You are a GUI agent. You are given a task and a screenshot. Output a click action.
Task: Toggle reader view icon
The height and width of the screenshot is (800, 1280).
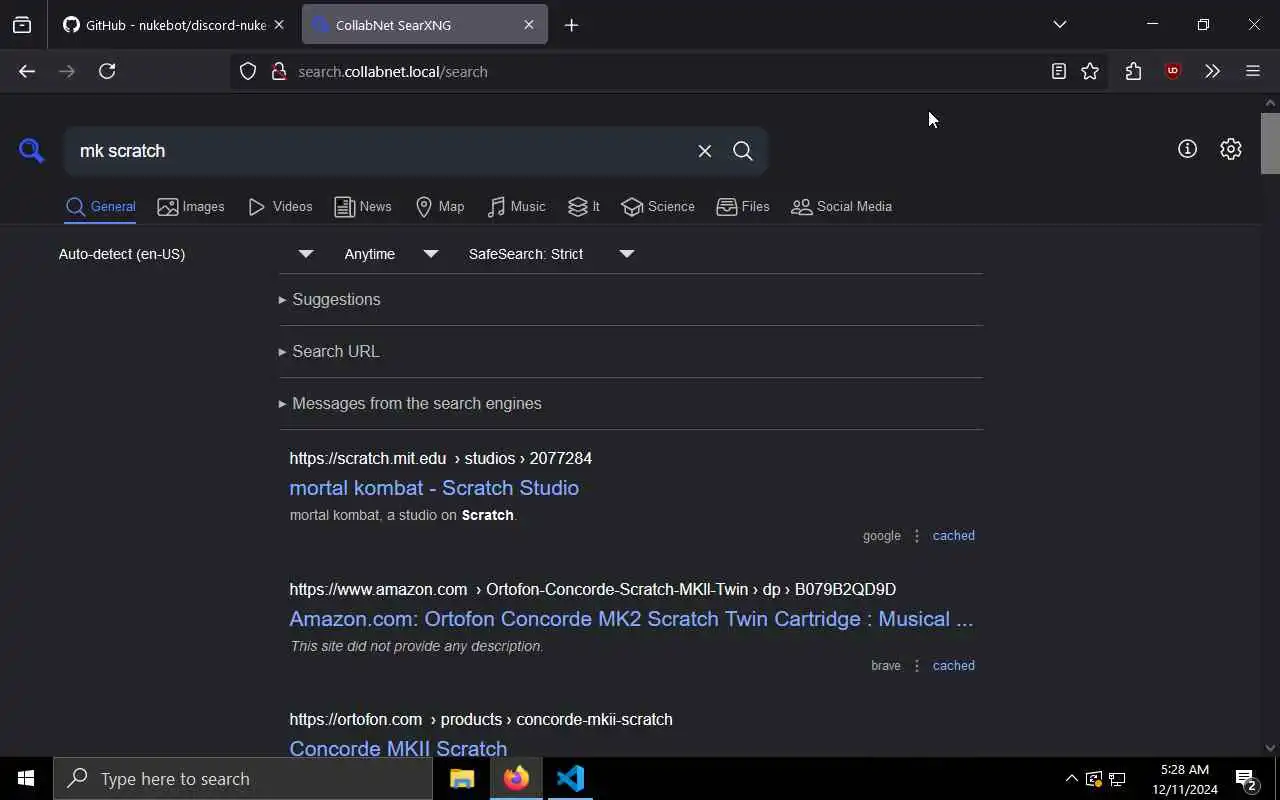[1058, 71]
